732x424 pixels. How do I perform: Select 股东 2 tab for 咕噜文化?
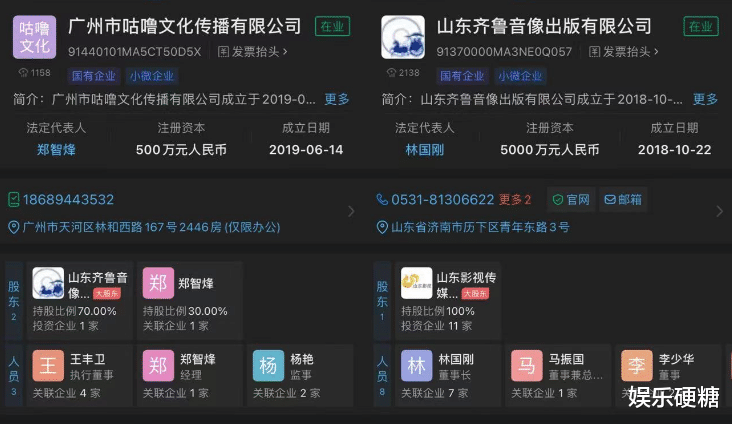[x=14, y=301]
